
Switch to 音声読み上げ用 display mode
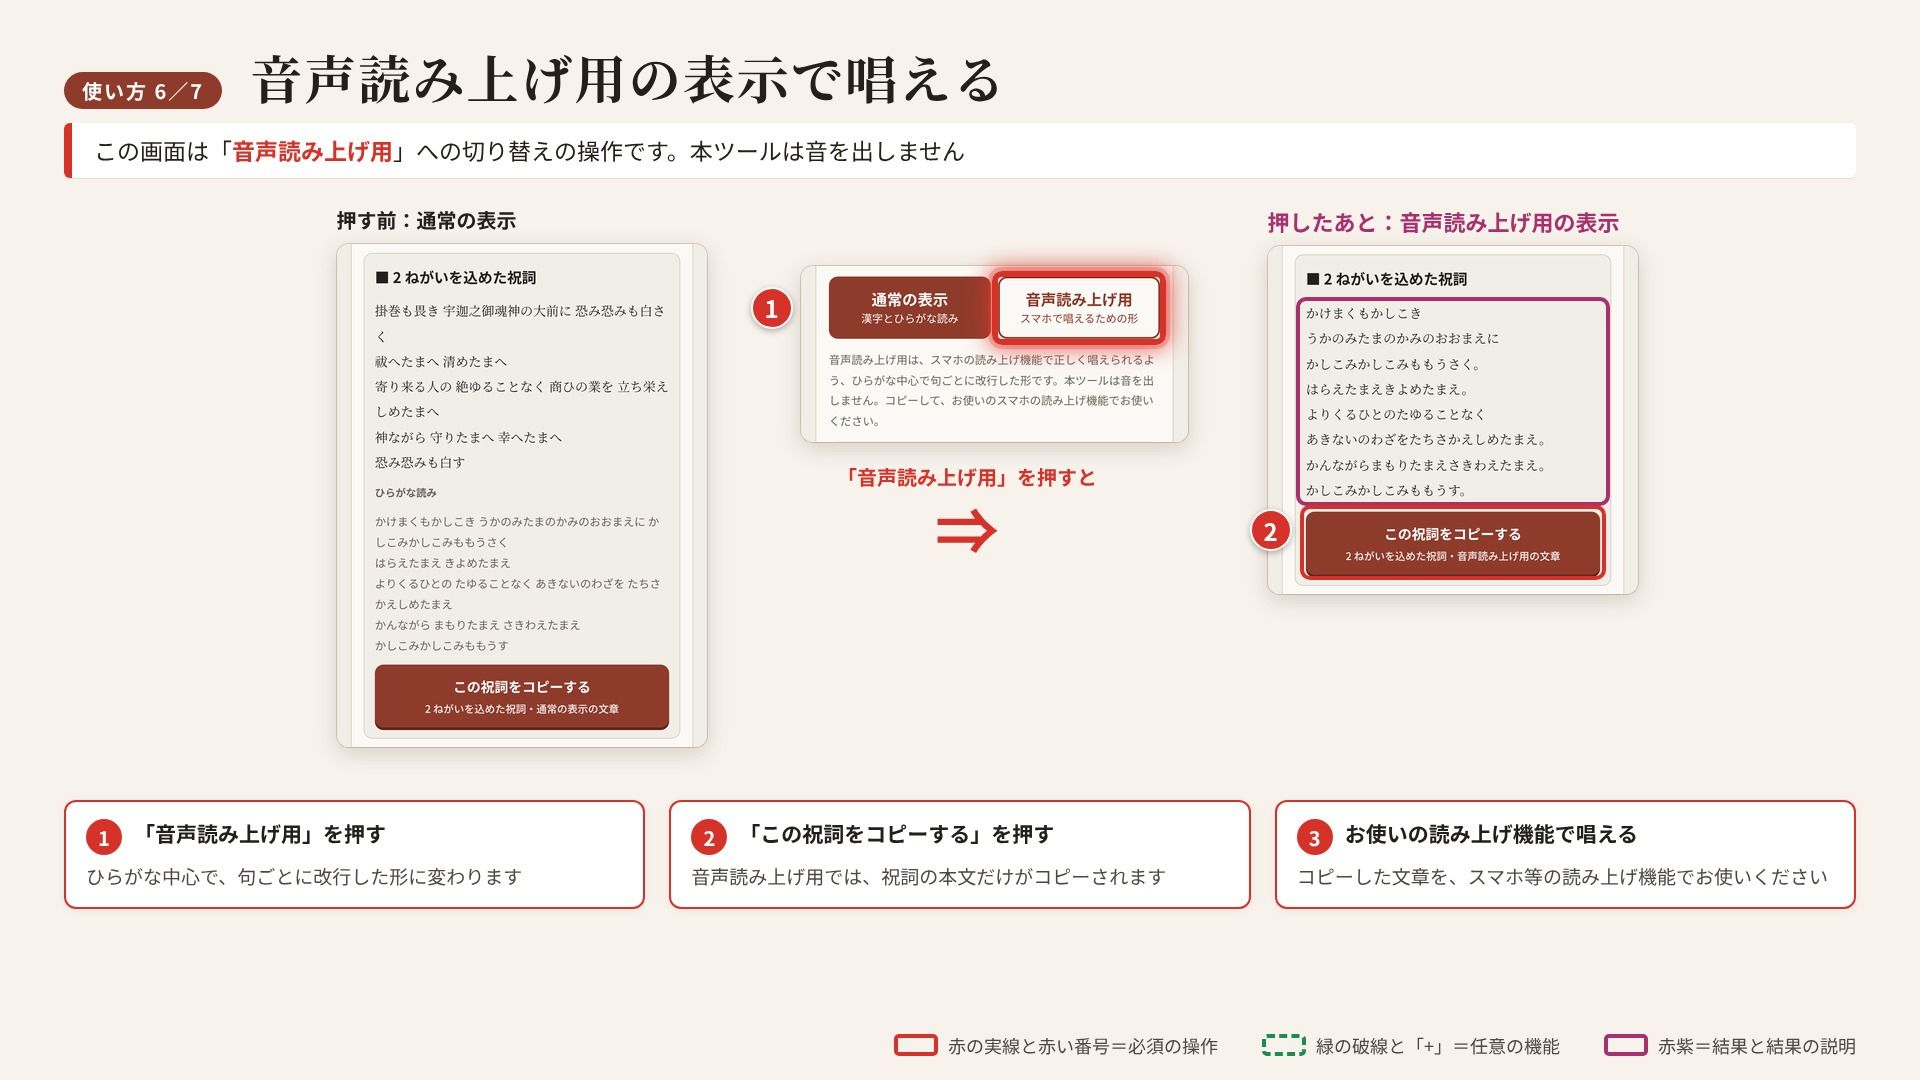point(1079,307)
